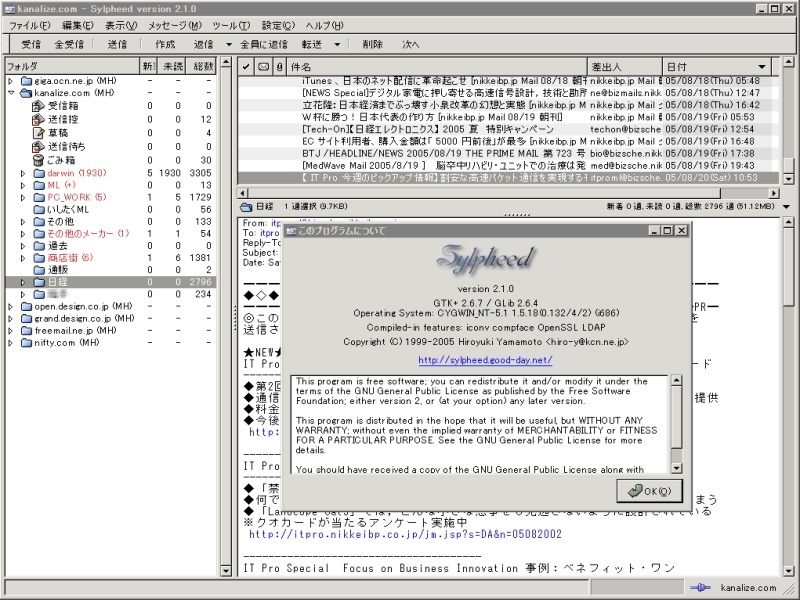Image resolution: width=800 pixels, height=600 pixels.
Task: Click the その他 folder icon
Action: click(x=39, y=222)
